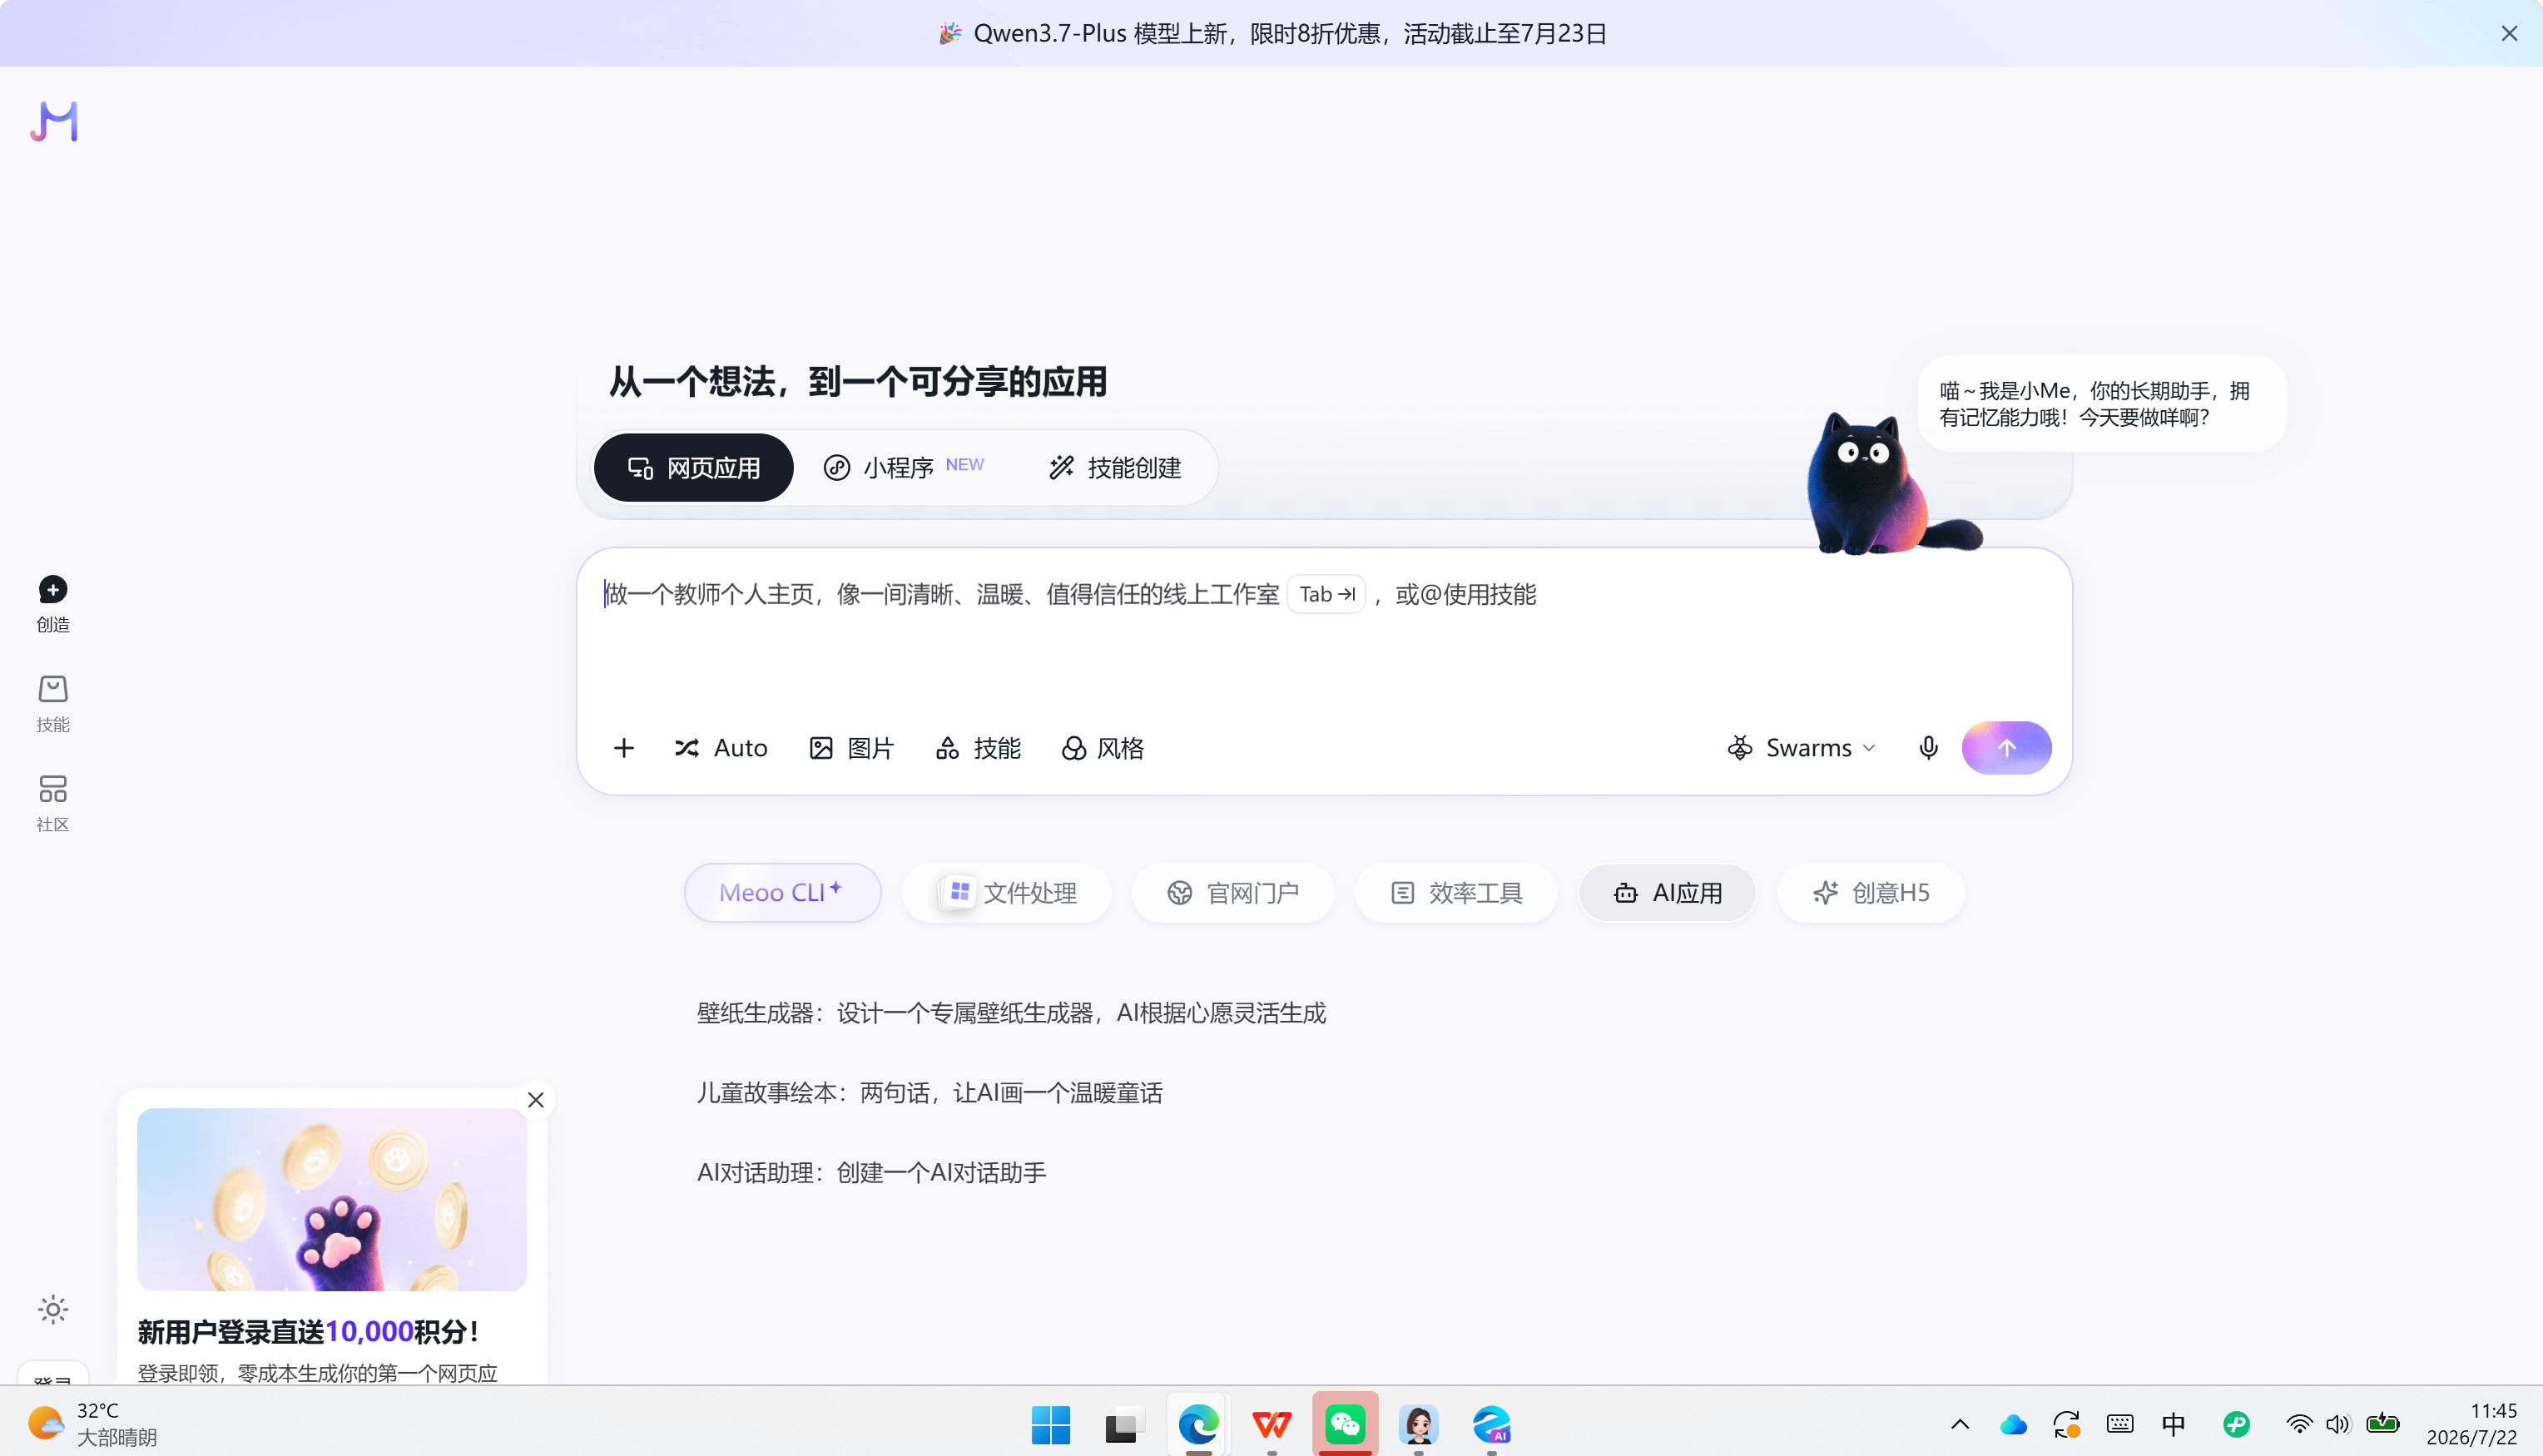Click the plus attachment icon in input box
Screen dimensions: 2543x1456
(x=624, y=748)
